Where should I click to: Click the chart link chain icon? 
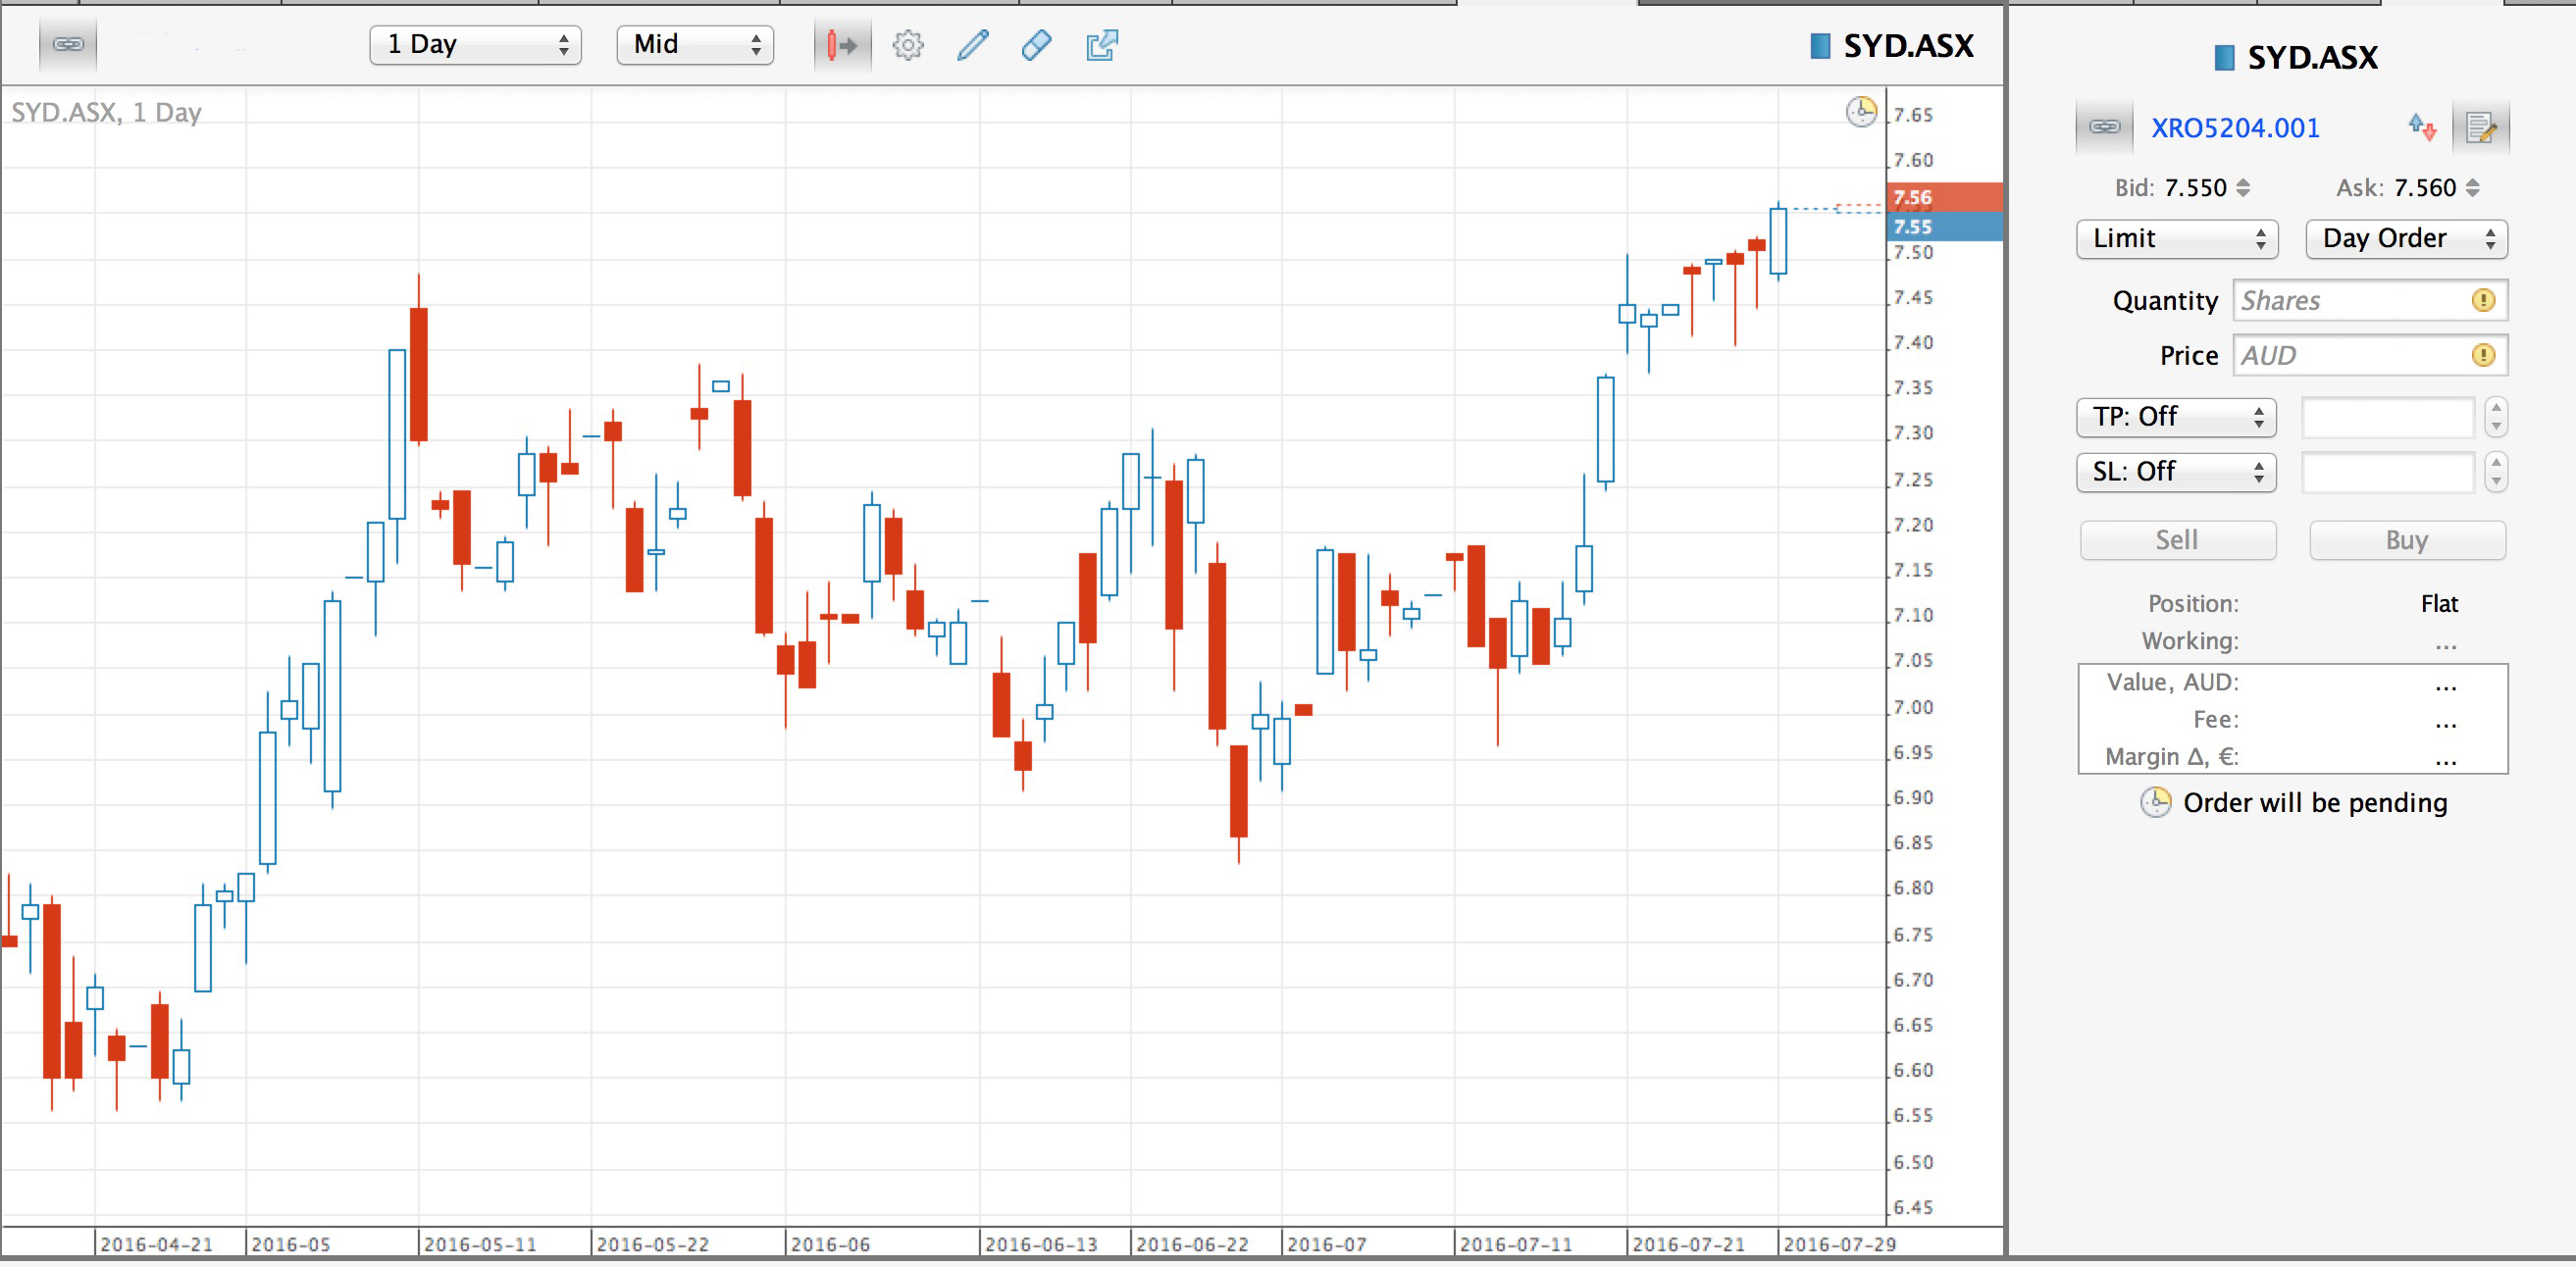point(68,45)
